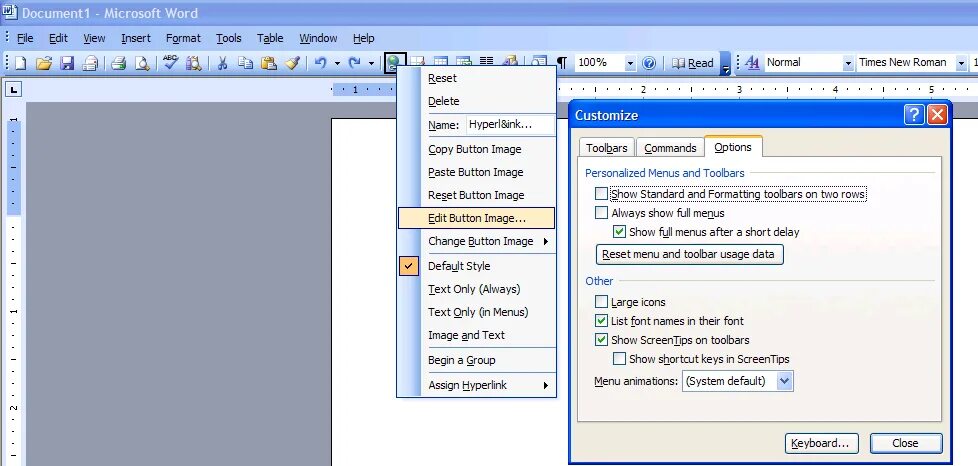Enable Show shortcut keys in ScreenTips

tap(619, 359)
